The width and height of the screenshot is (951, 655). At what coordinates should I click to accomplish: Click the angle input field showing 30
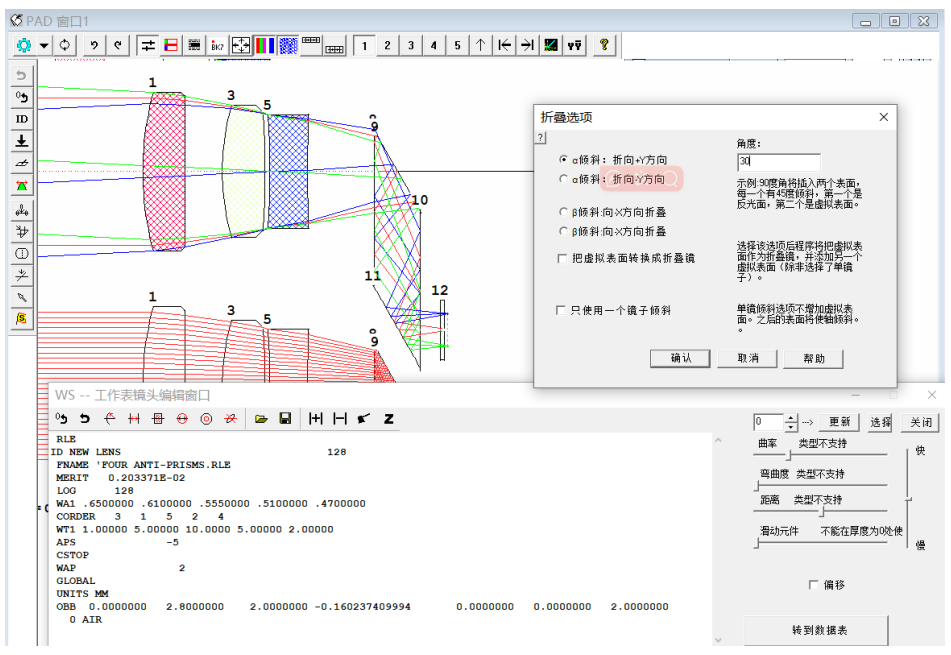point(779,162)
